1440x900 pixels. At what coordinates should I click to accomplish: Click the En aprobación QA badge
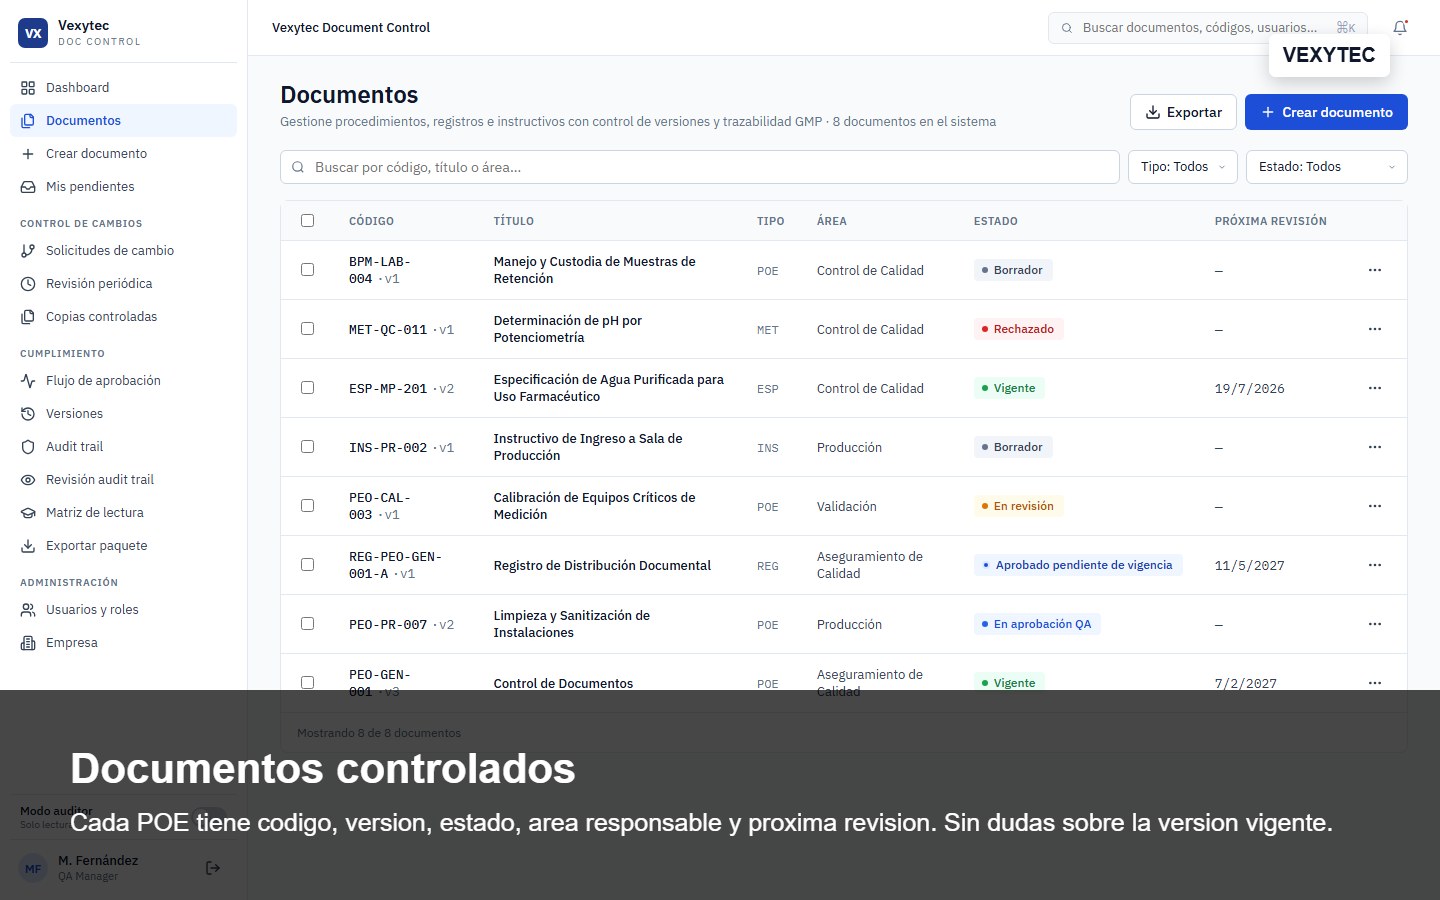1037,624
